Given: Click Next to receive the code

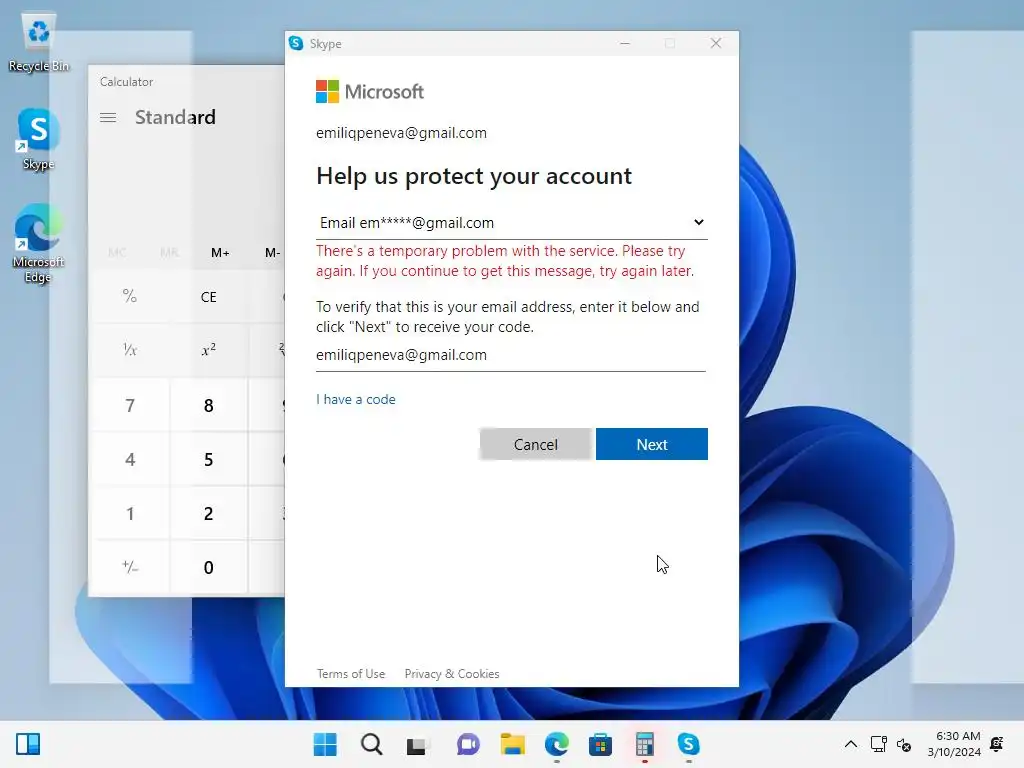Looking at the screenshot, I should coord(652,444).
